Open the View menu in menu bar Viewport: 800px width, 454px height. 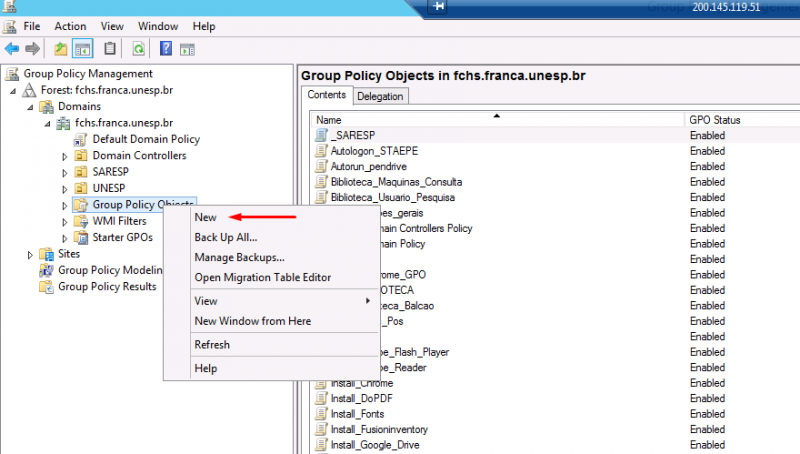(112, 26)
